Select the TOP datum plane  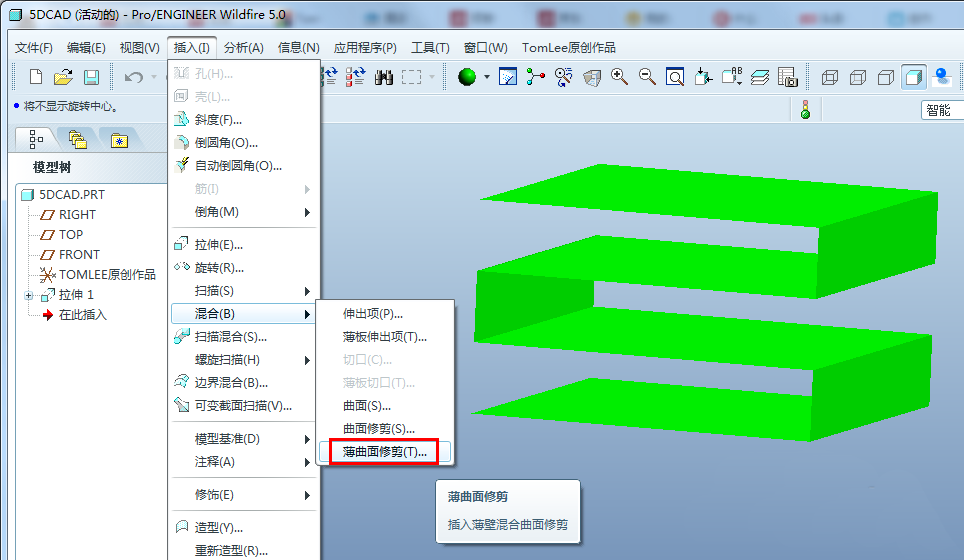point(71,235)
